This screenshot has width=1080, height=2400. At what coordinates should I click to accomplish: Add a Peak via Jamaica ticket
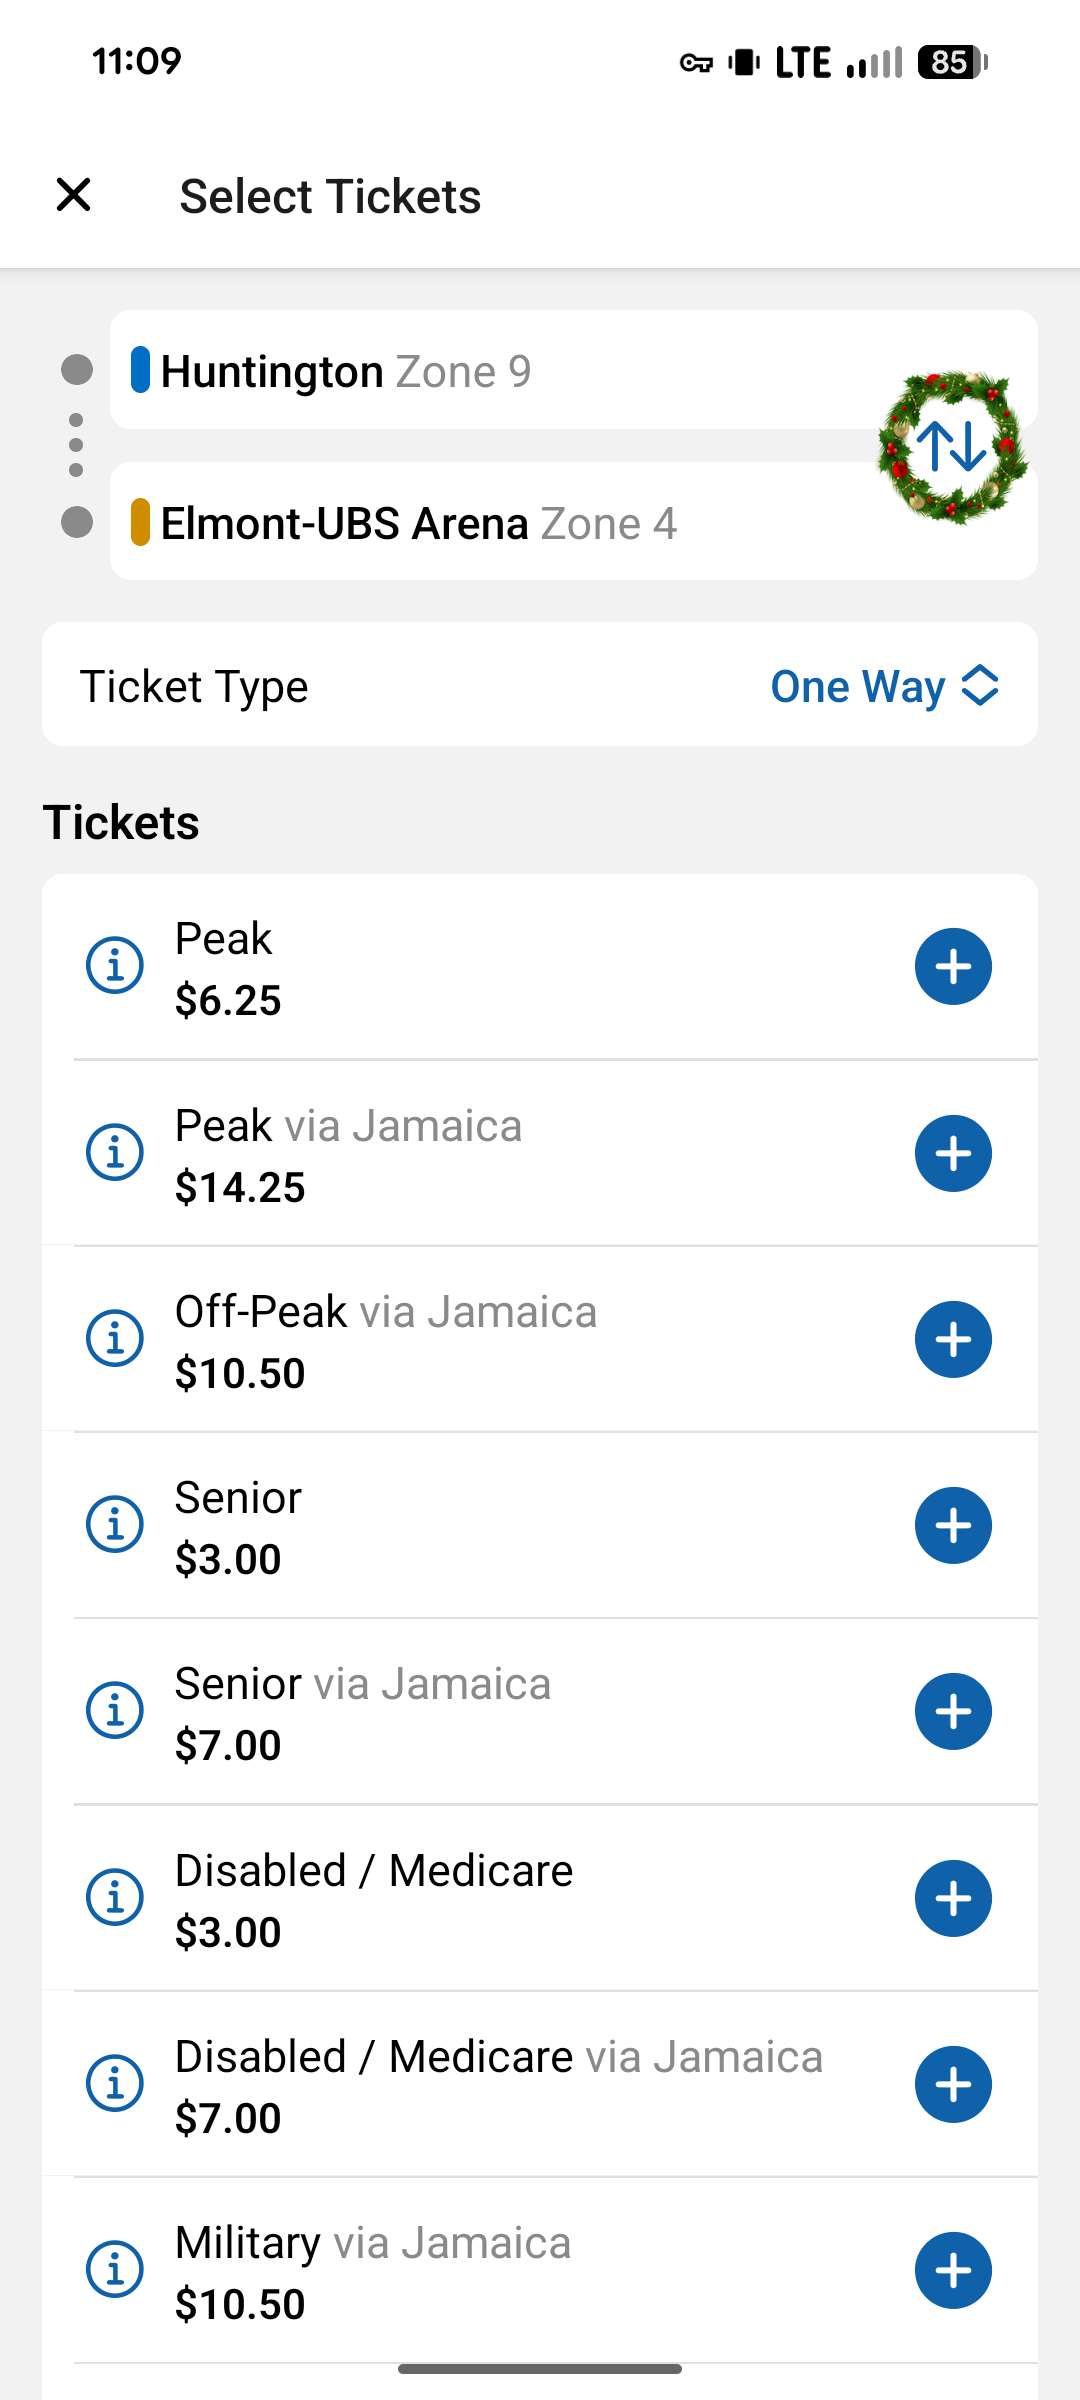(x=953, y=1153)
